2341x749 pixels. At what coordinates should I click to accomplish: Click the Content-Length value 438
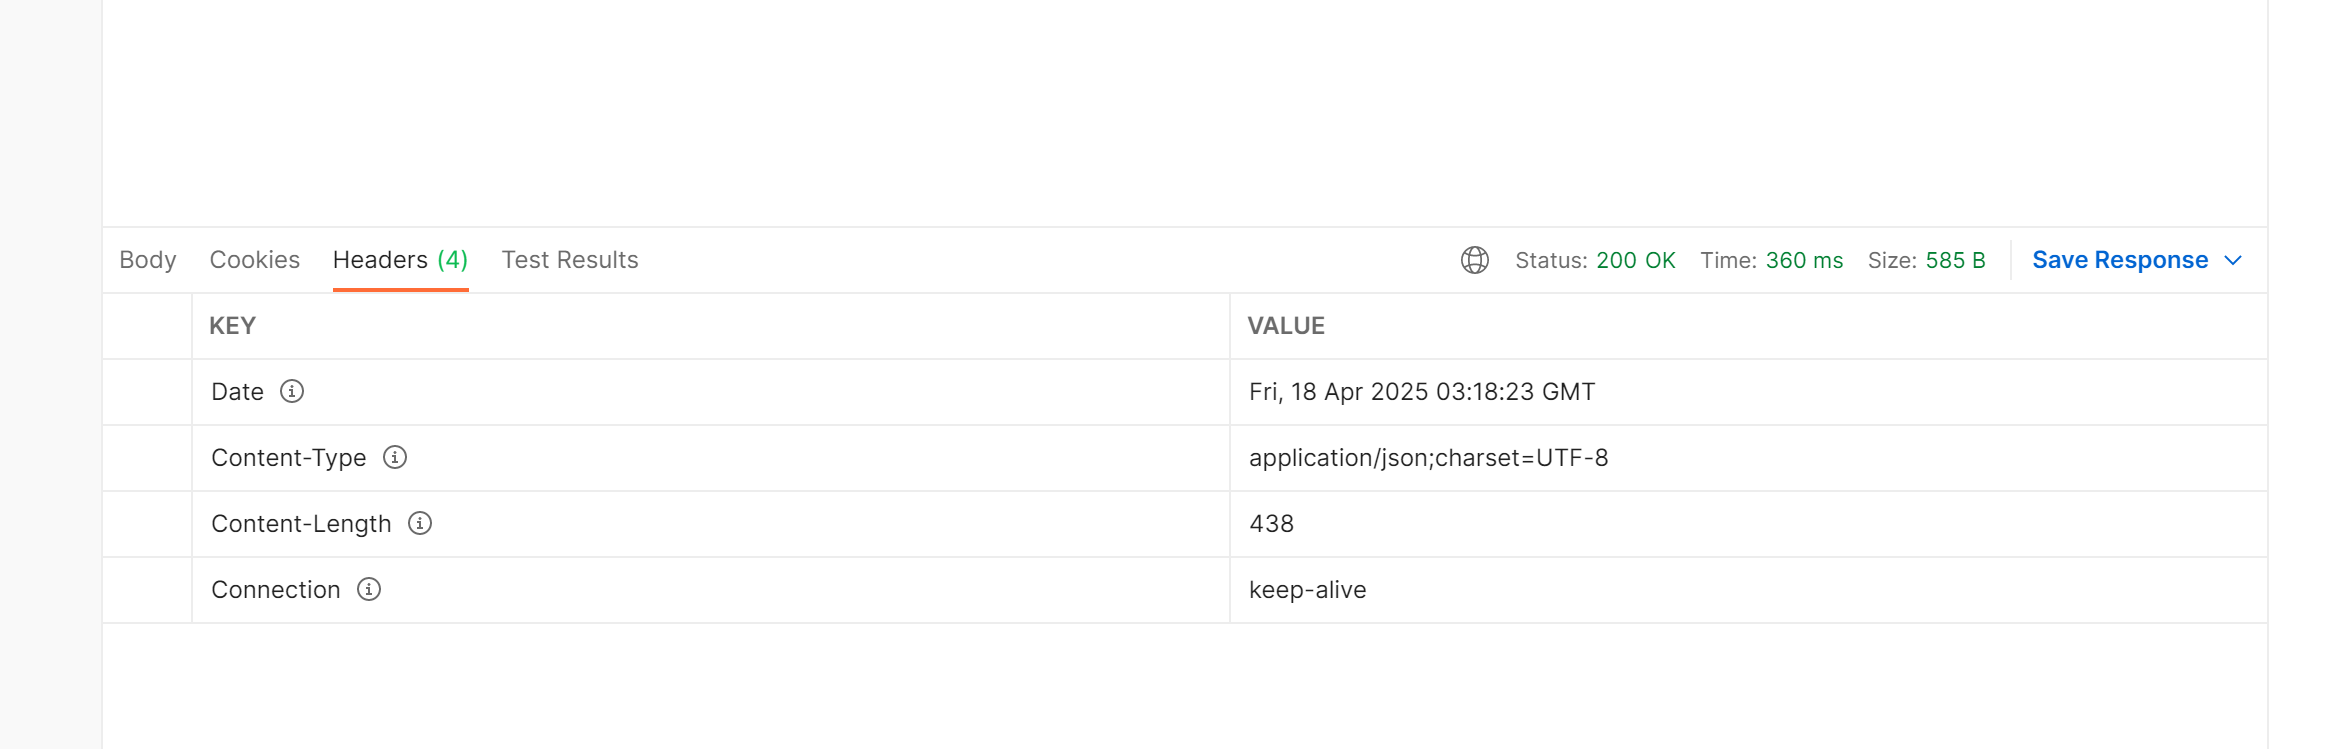click(x=1271, y=523)
